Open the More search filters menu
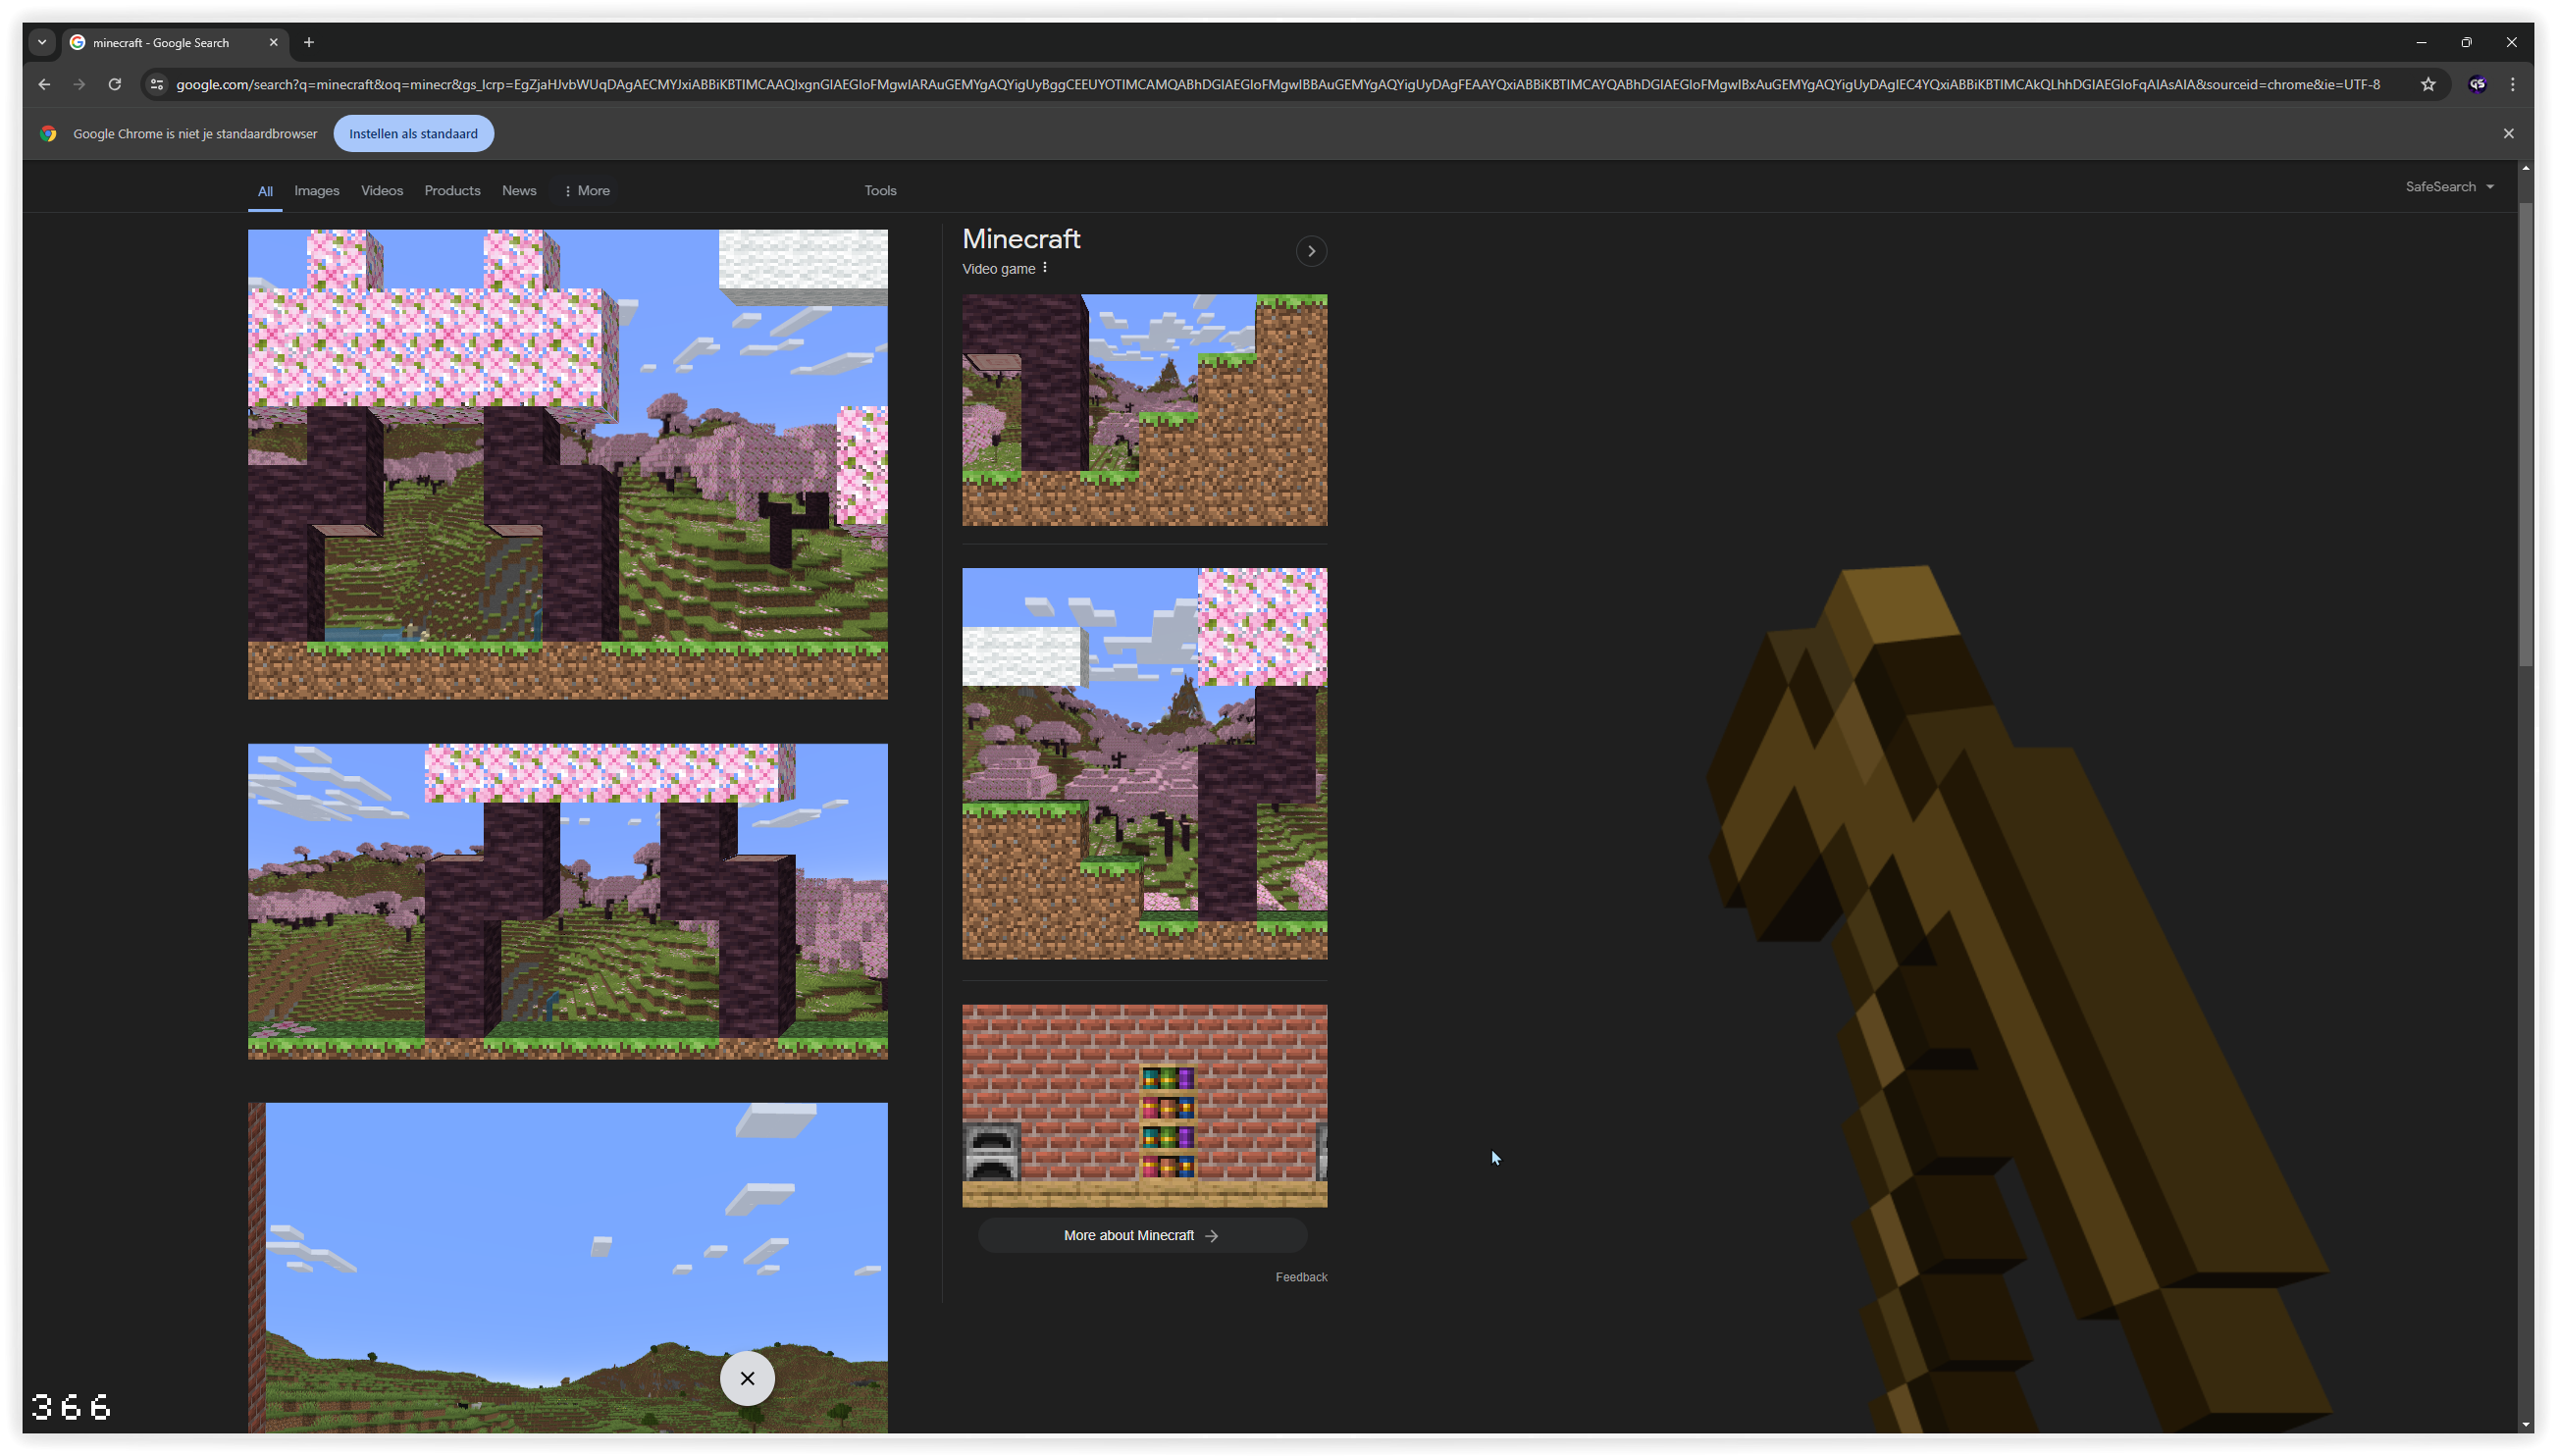Image resolution: width=2557 pixels, height=1456 pixels. [587, 190]
